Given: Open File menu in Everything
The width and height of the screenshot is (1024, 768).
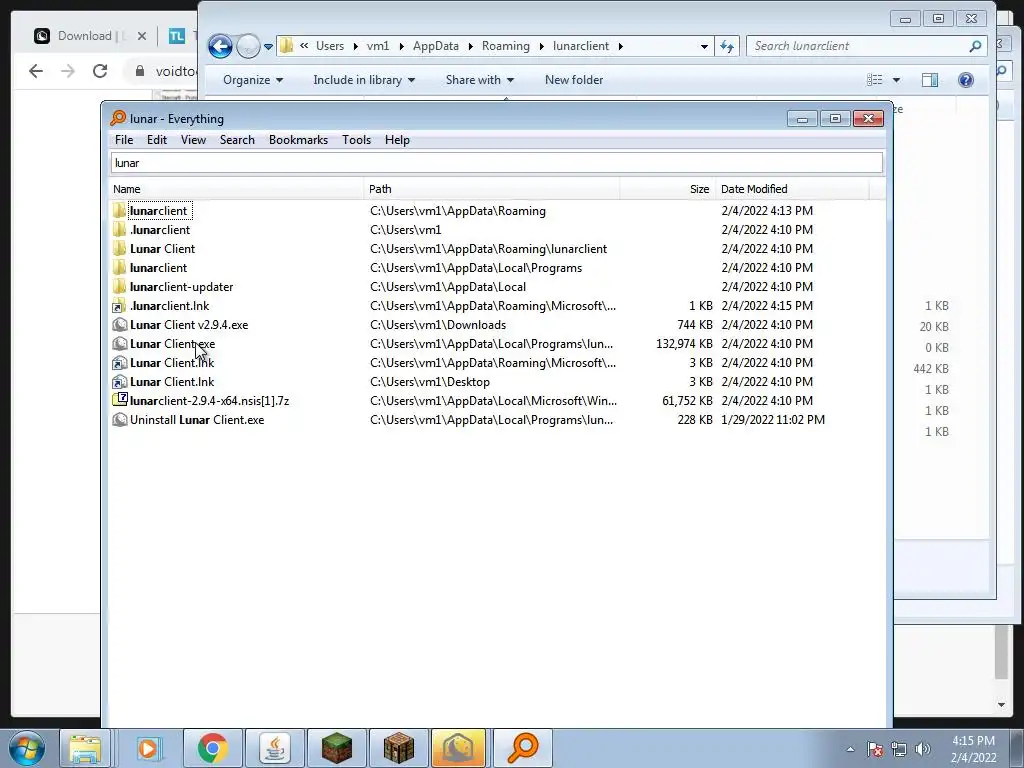Looking at the screenshot, I should click(x=124, y=140).
